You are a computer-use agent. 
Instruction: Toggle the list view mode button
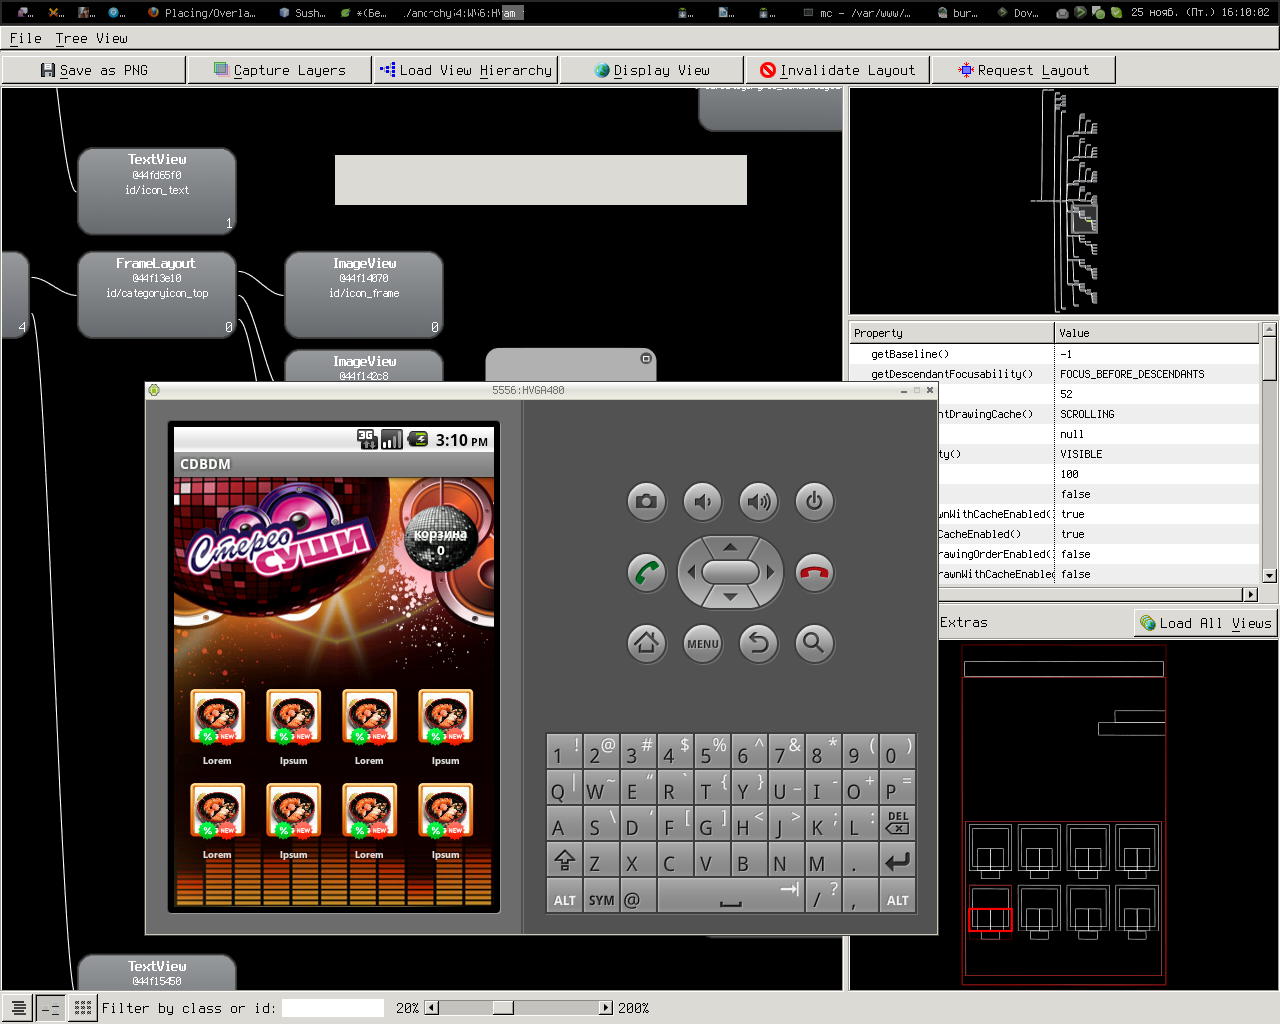(x=18, y=1008)
